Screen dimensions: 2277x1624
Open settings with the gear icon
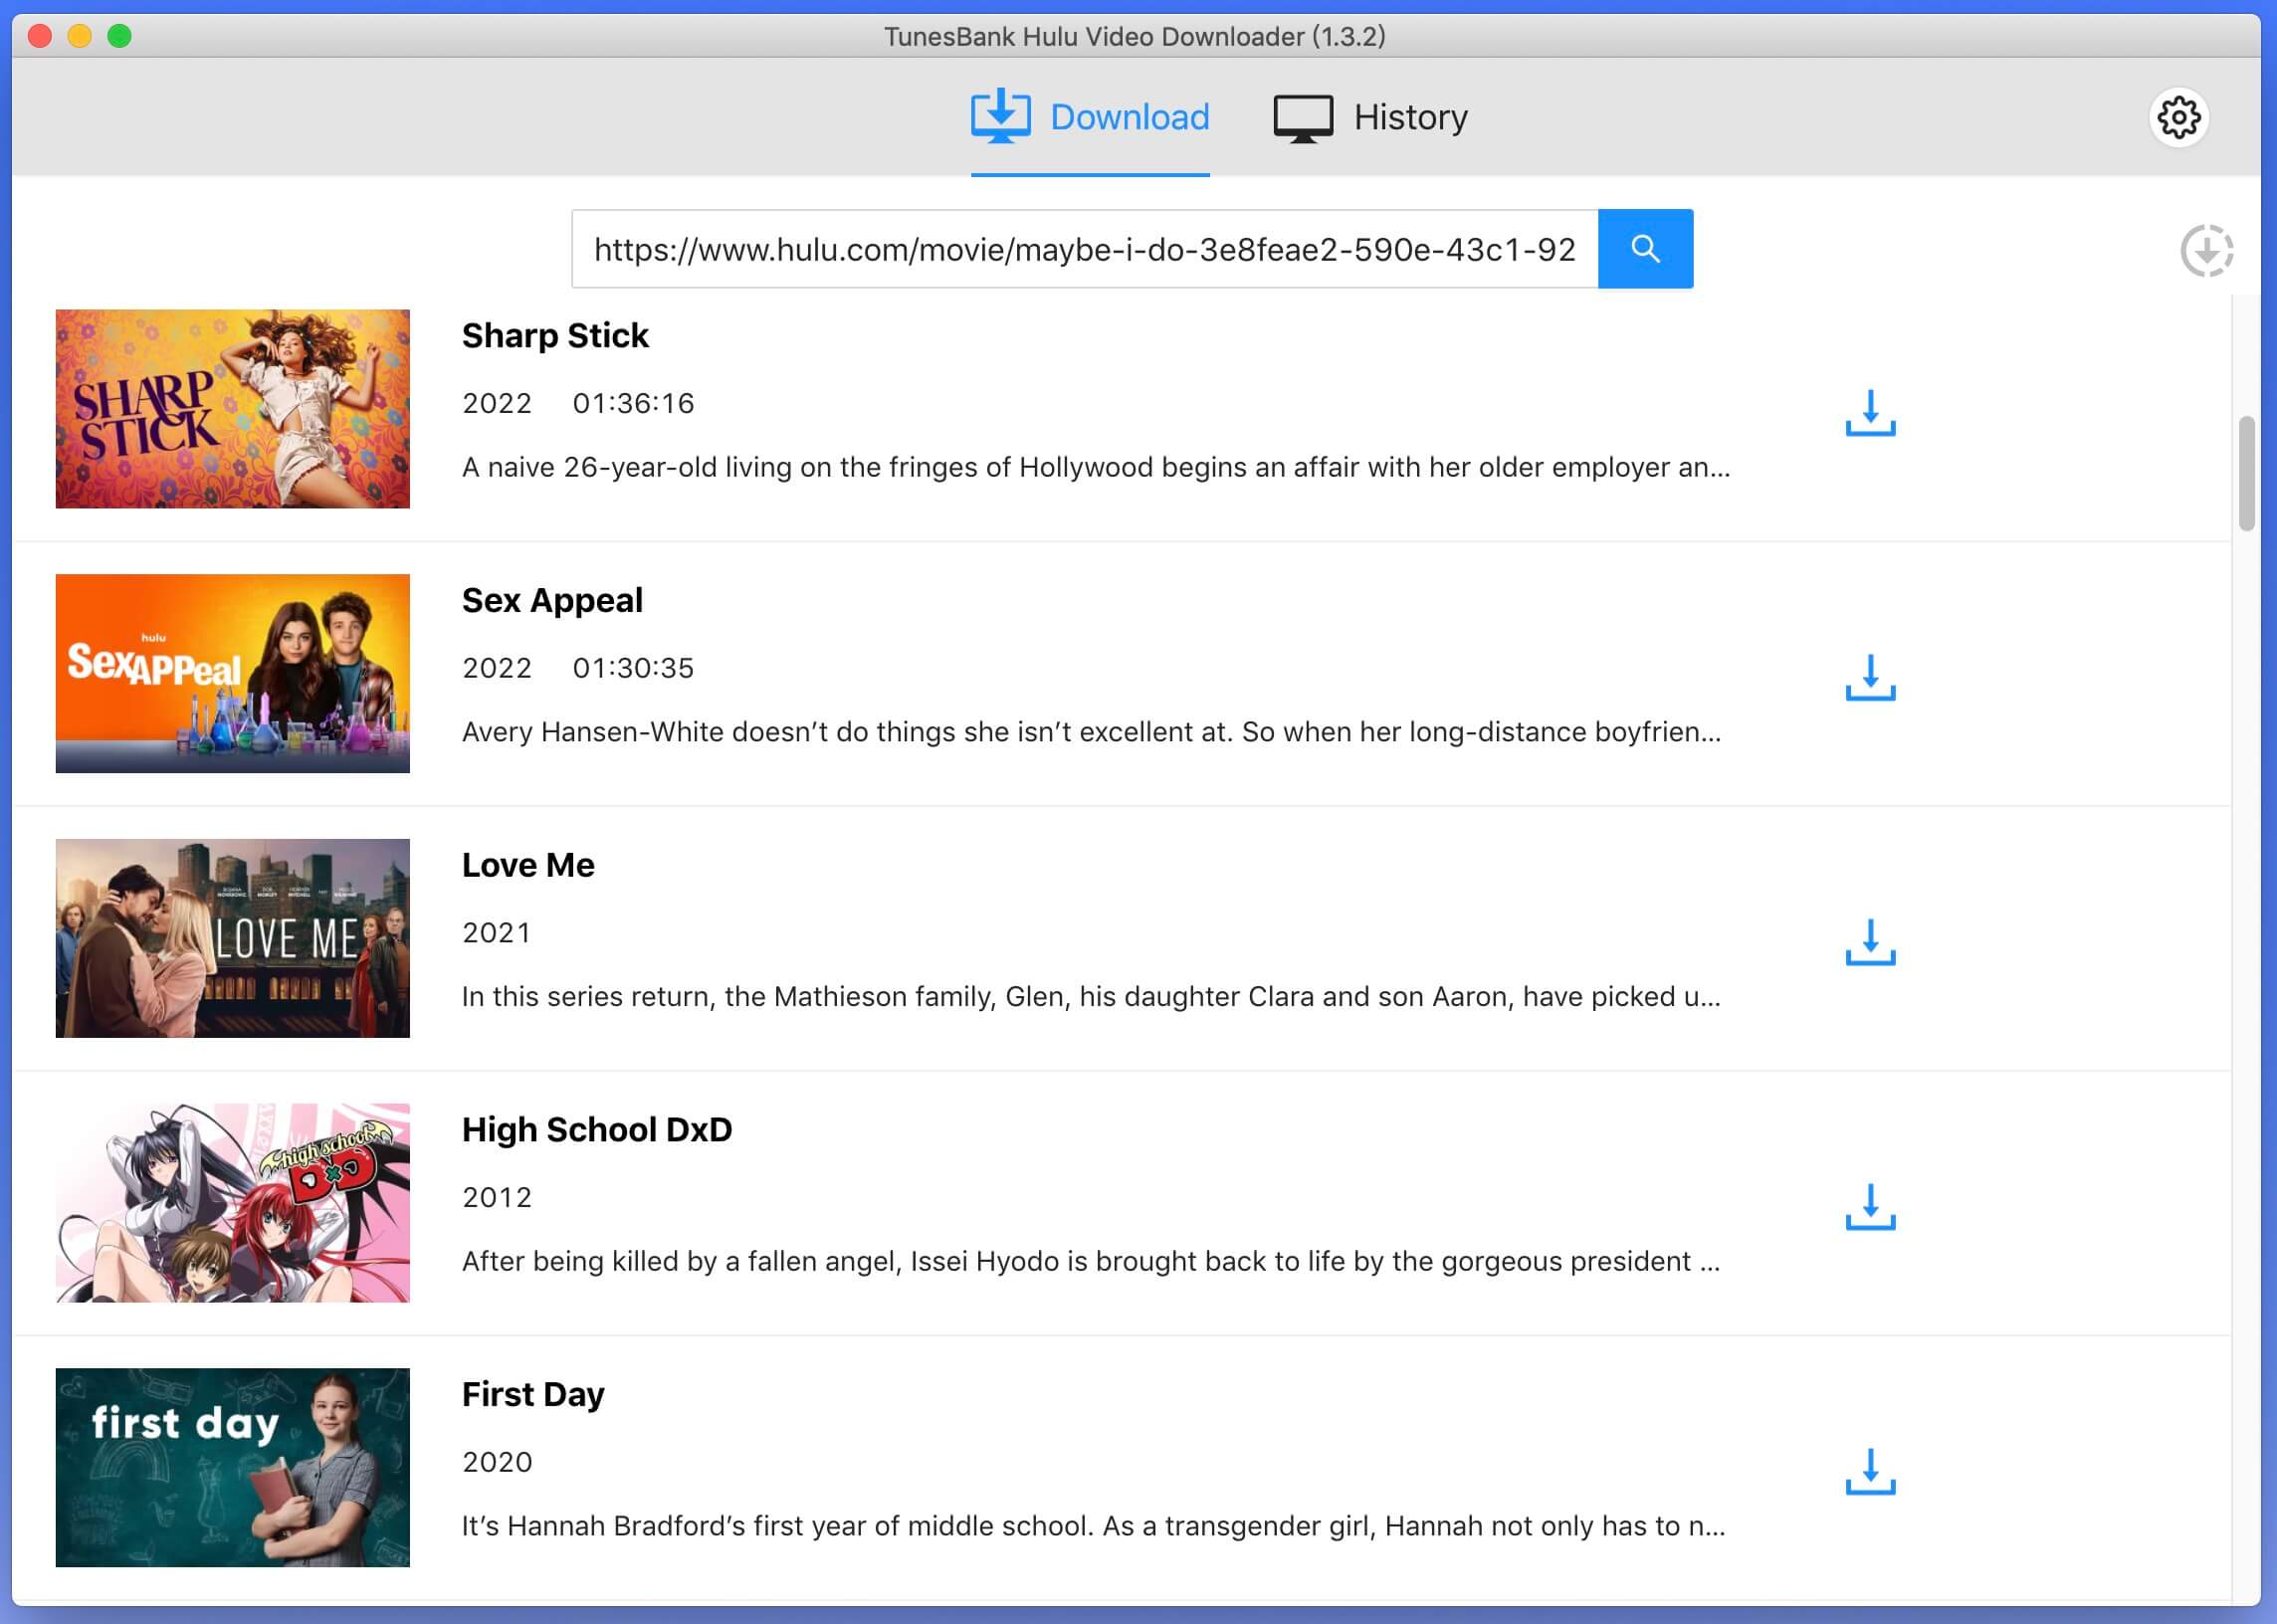[x=2178, y=118]
